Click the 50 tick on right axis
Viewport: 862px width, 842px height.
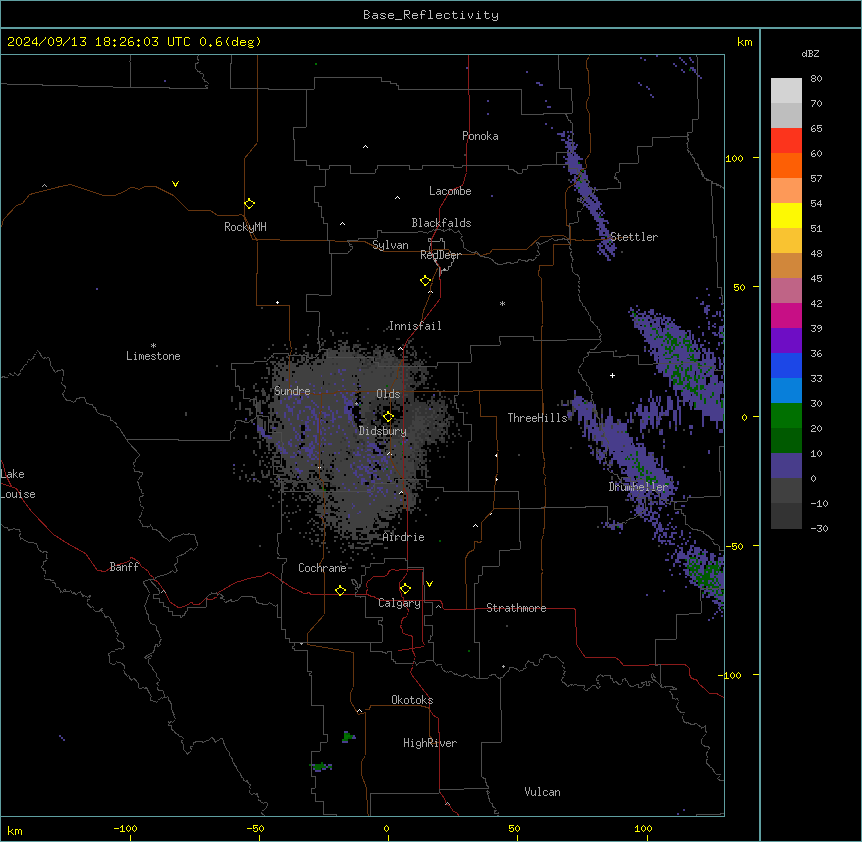(x=739, y=287)
